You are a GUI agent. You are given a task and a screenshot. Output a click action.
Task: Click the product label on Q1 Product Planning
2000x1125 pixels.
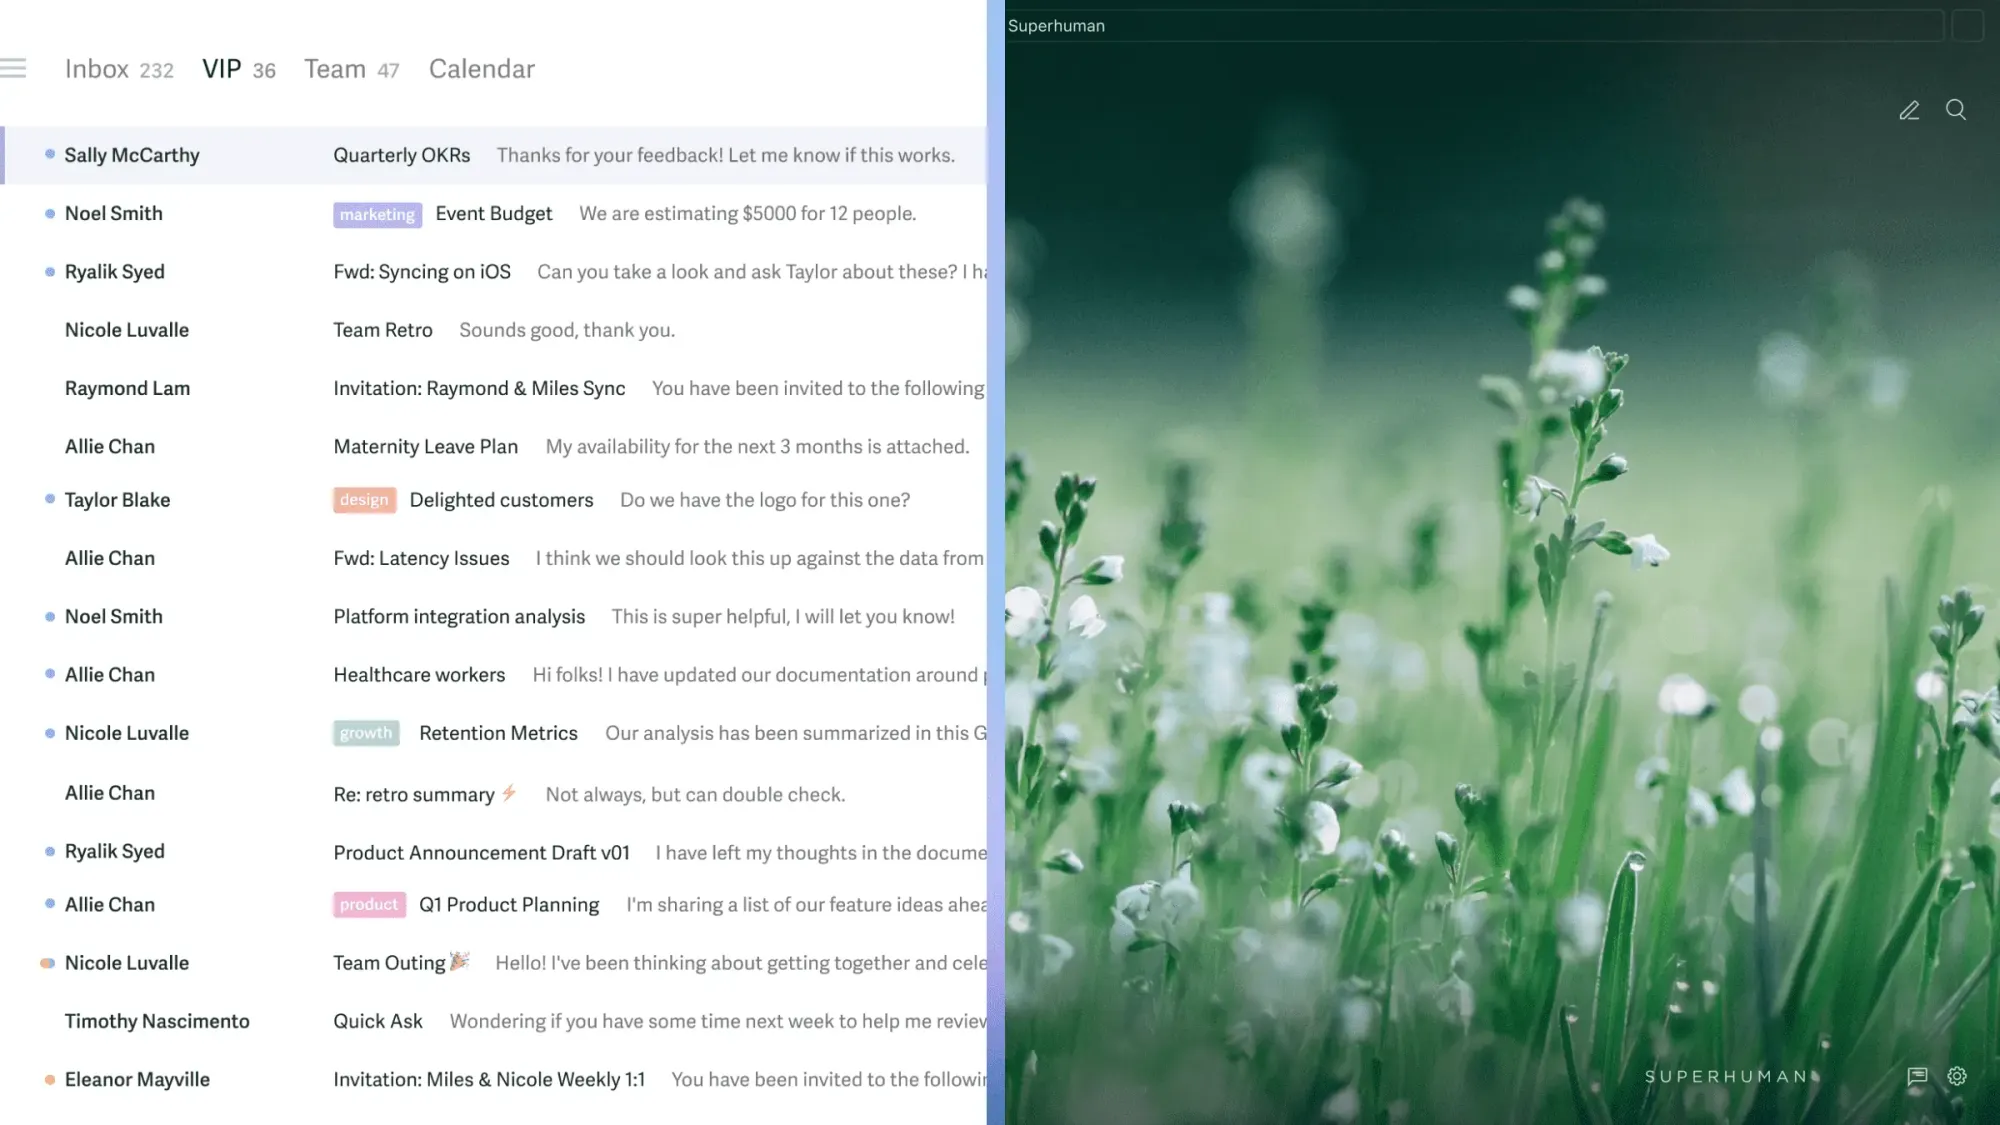pos(368,905)
